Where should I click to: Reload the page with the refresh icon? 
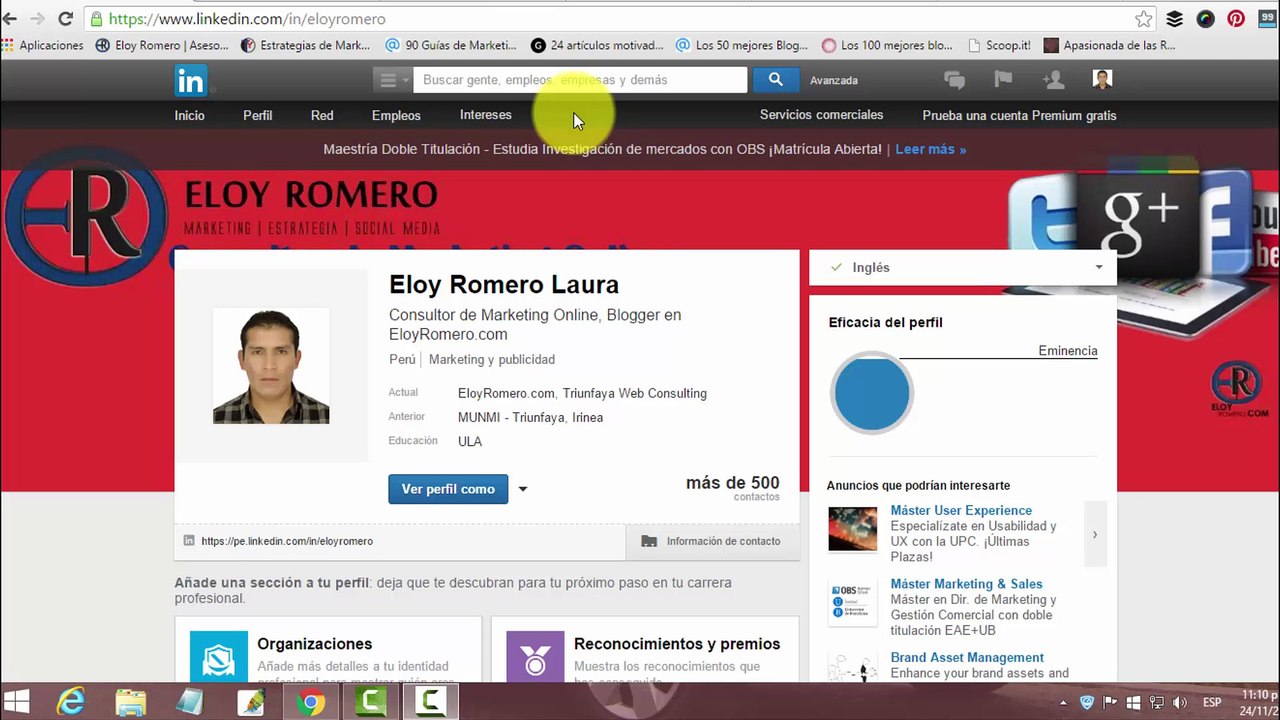pos(66,18)
